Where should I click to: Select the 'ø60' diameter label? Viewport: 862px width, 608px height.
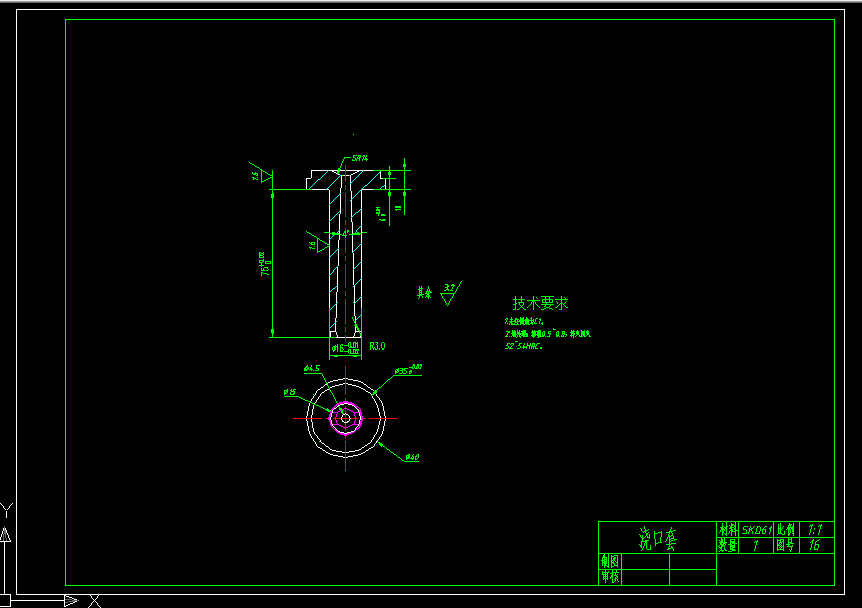tap(412, 457)
